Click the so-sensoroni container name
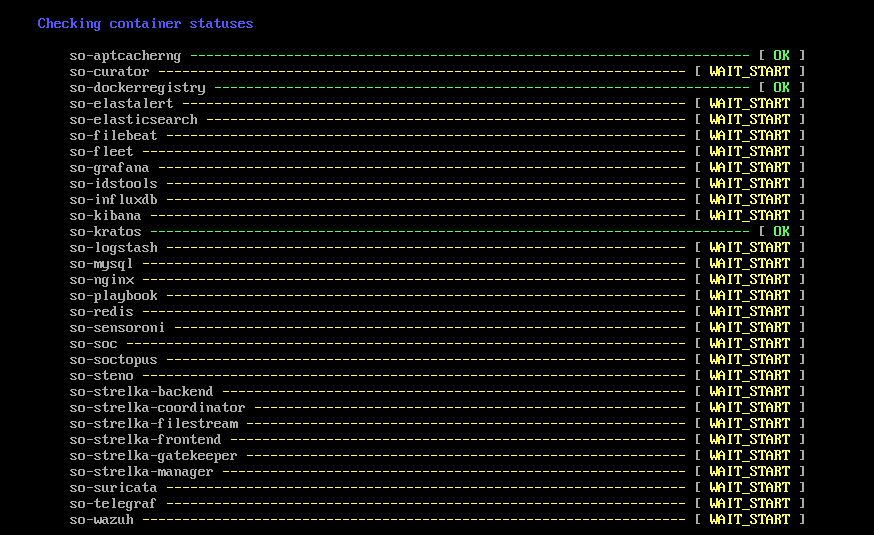874x535 pixels. 117,328
